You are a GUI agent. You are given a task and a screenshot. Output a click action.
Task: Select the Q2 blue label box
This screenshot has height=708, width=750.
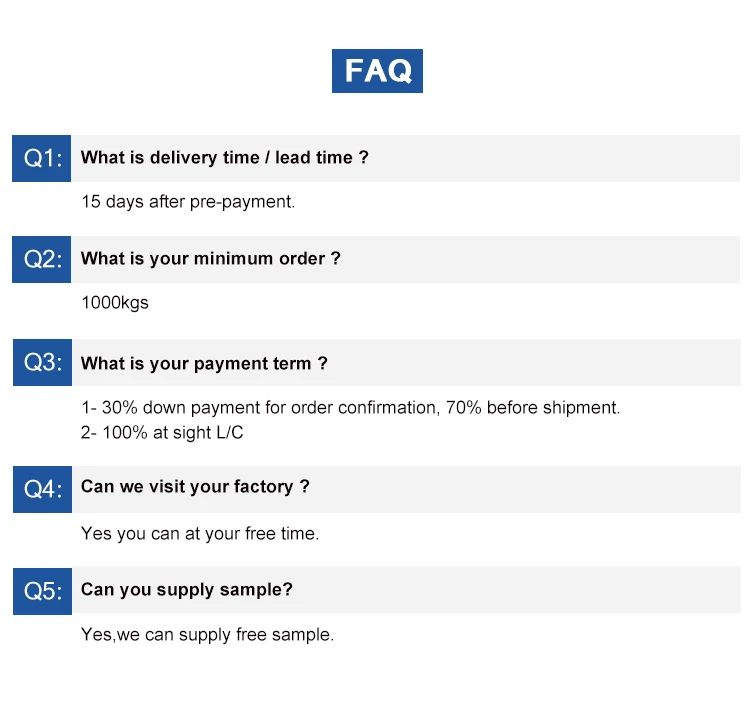coord(42,259)
